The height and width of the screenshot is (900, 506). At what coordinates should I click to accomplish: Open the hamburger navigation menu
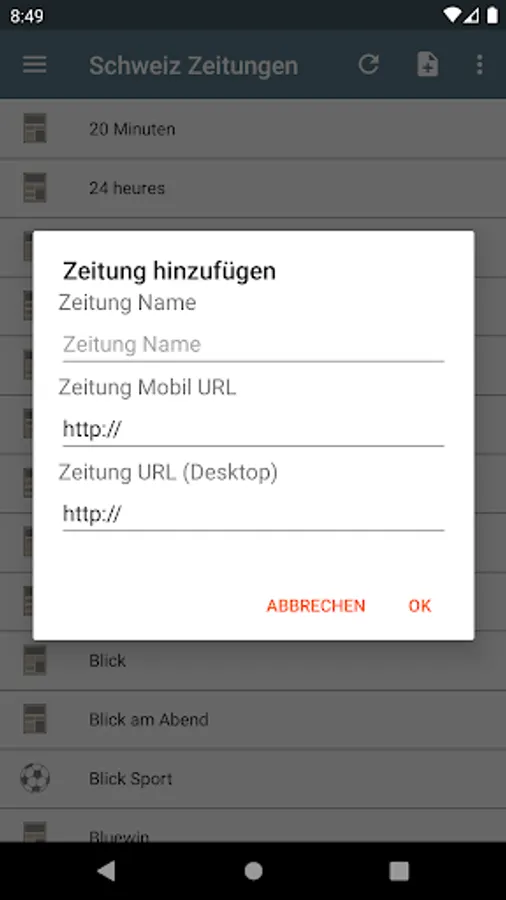(34, 64)
